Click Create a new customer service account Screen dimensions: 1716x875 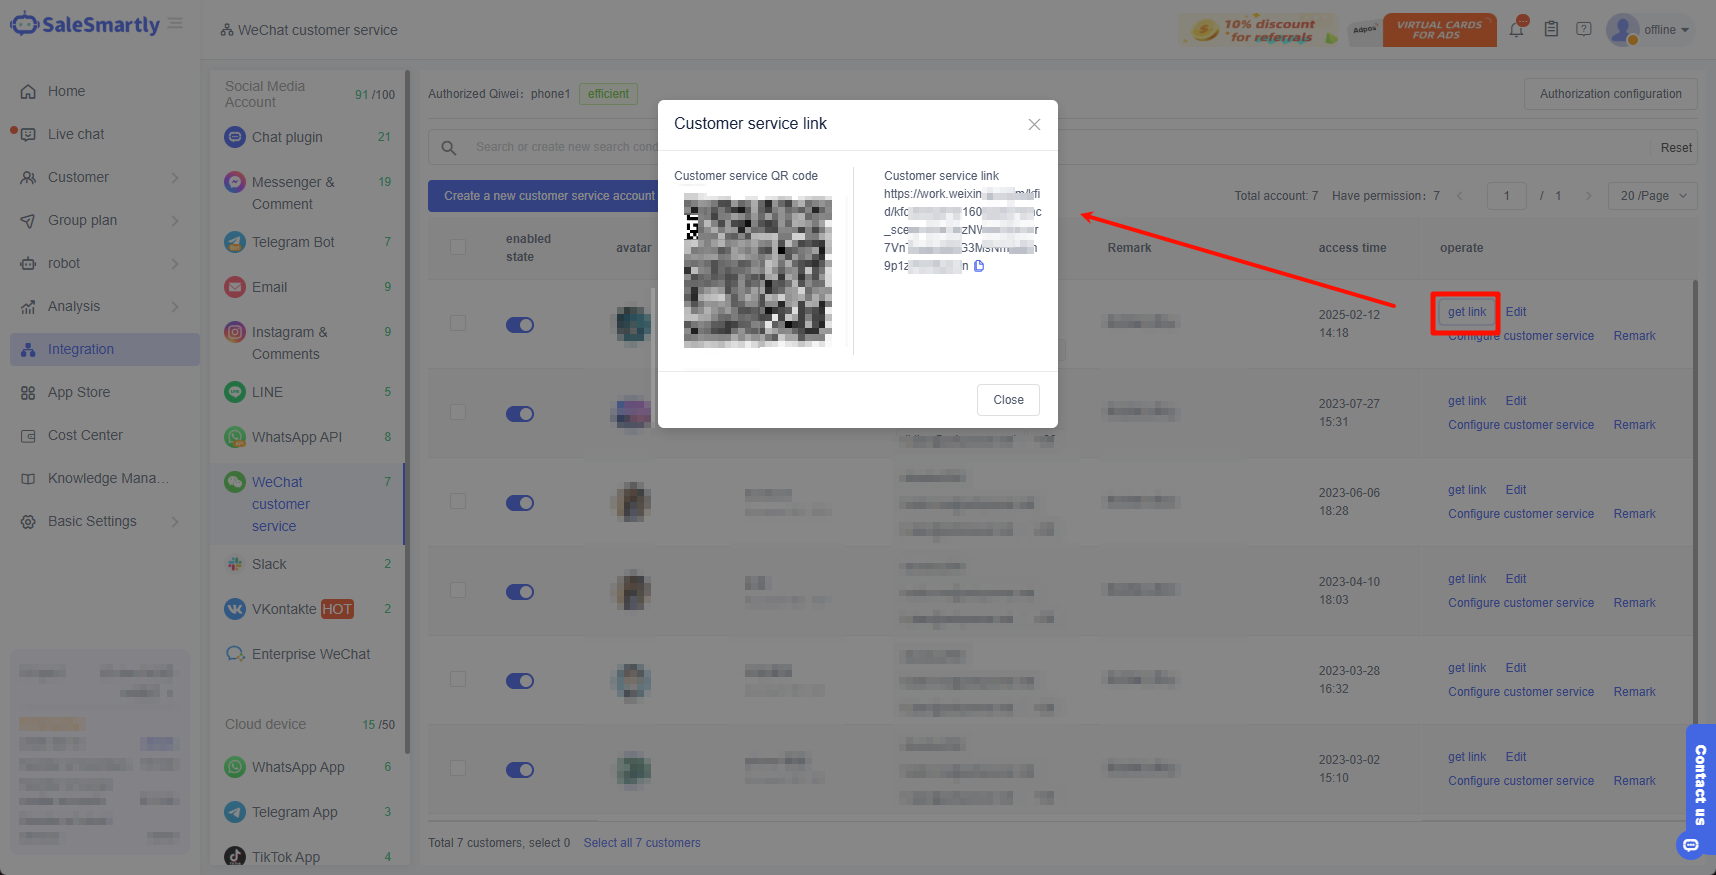(x=549, y=196)
